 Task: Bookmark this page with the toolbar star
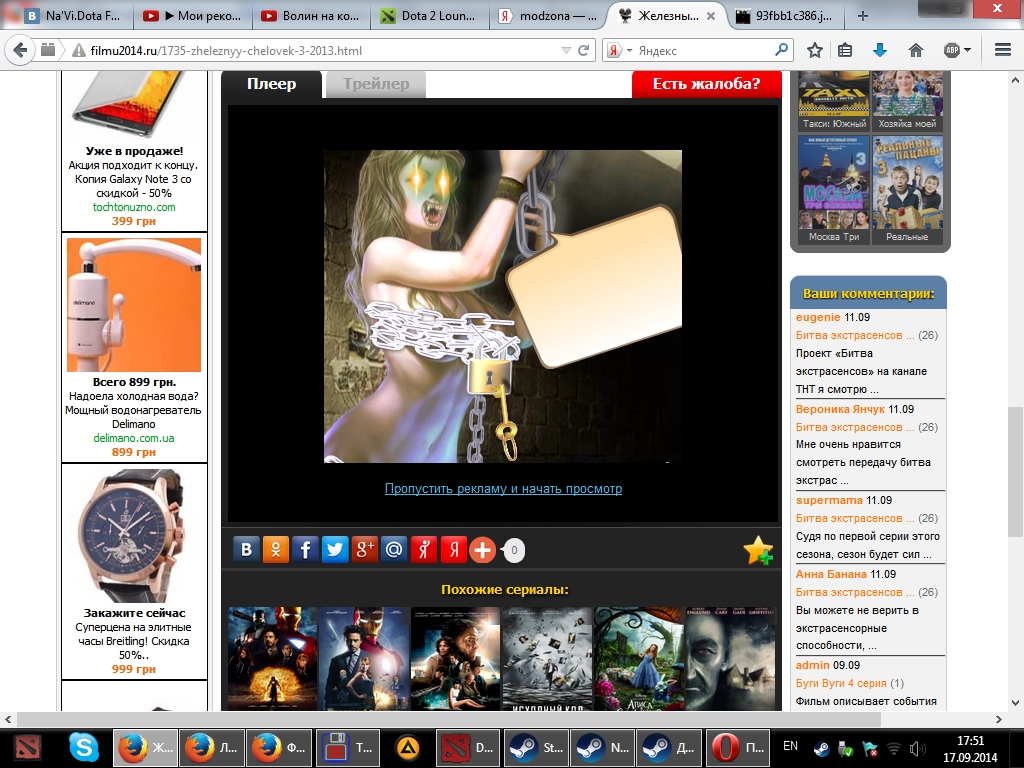point(814,50)
